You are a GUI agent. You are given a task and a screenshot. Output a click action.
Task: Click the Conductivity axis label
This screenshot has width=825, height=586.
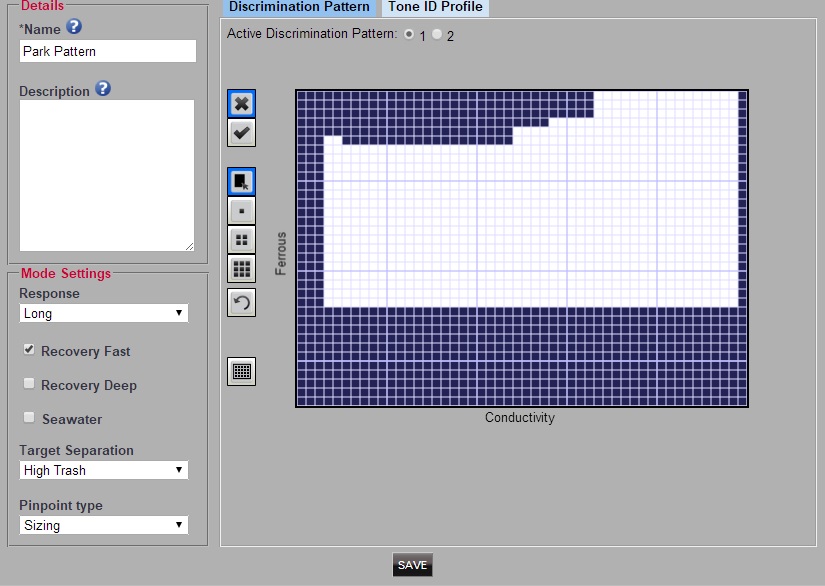520,417
